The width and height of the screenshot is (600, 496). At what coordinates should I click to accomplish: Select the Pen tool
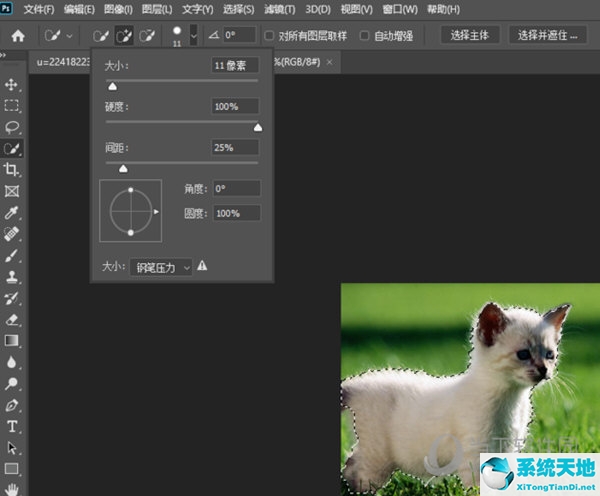click(13, 405)
